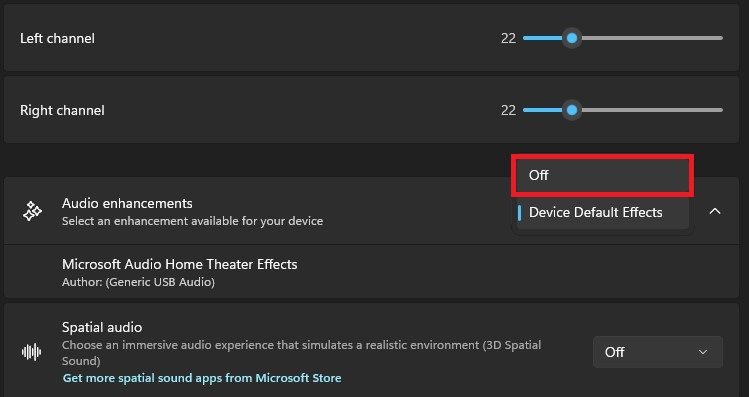Collapse the Audio enhancements section chevron

pos(715,211)
